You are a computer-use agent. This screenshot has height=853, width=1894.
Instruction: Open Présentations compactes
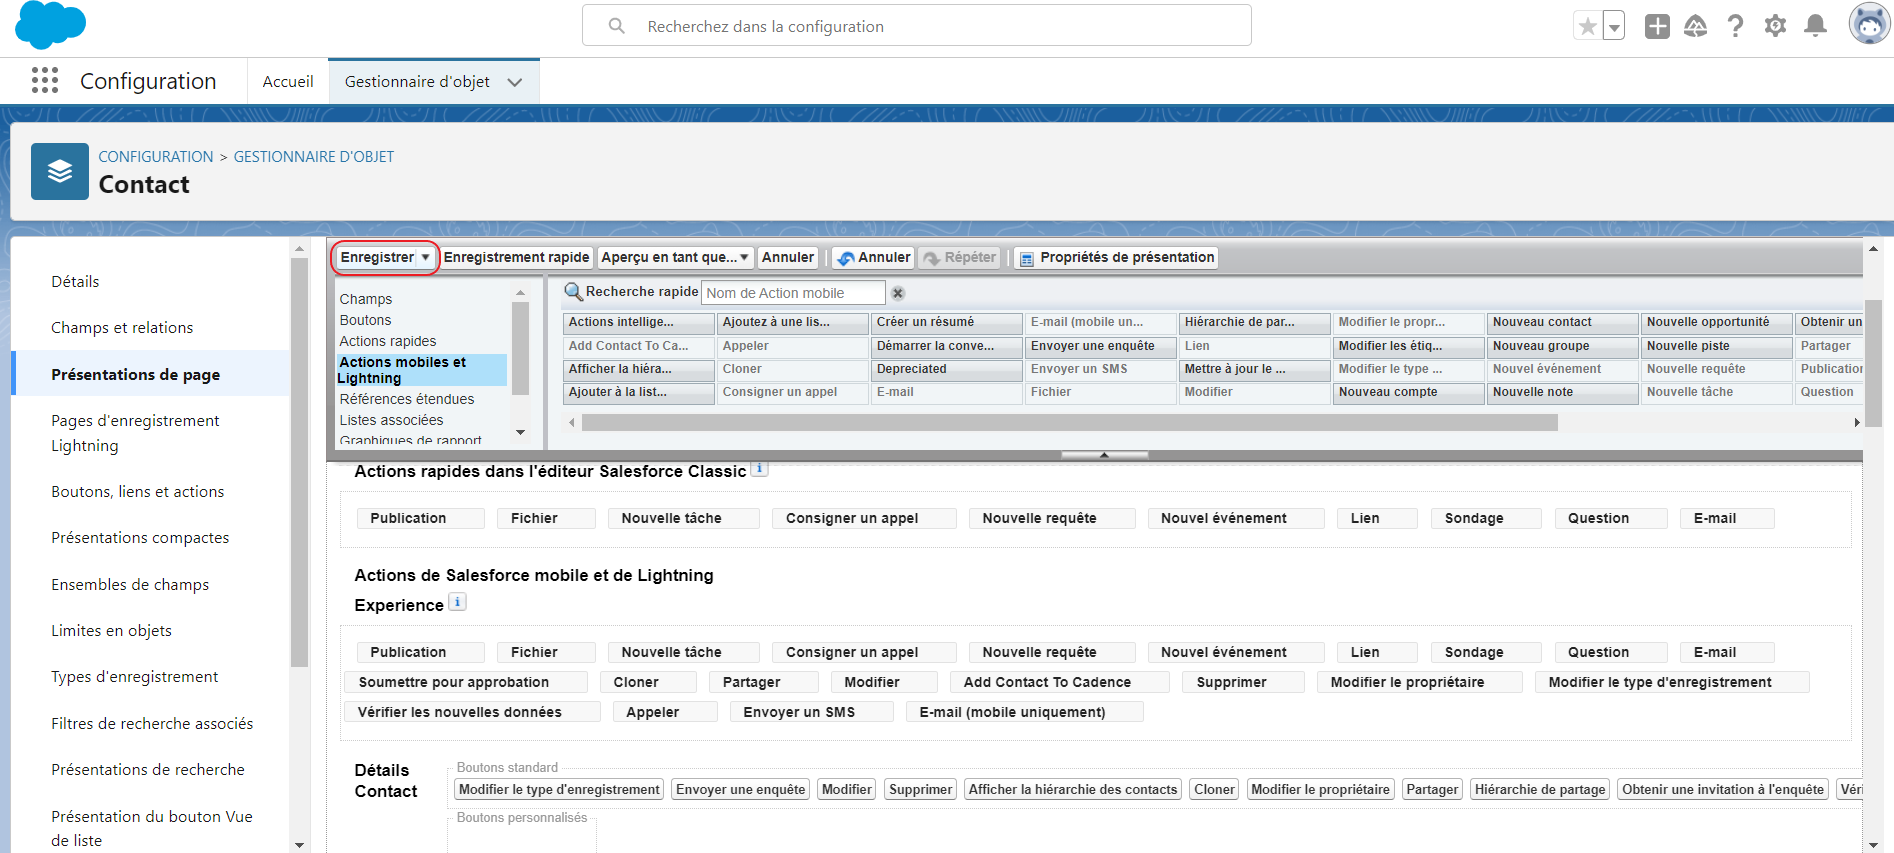click(140, 538)
